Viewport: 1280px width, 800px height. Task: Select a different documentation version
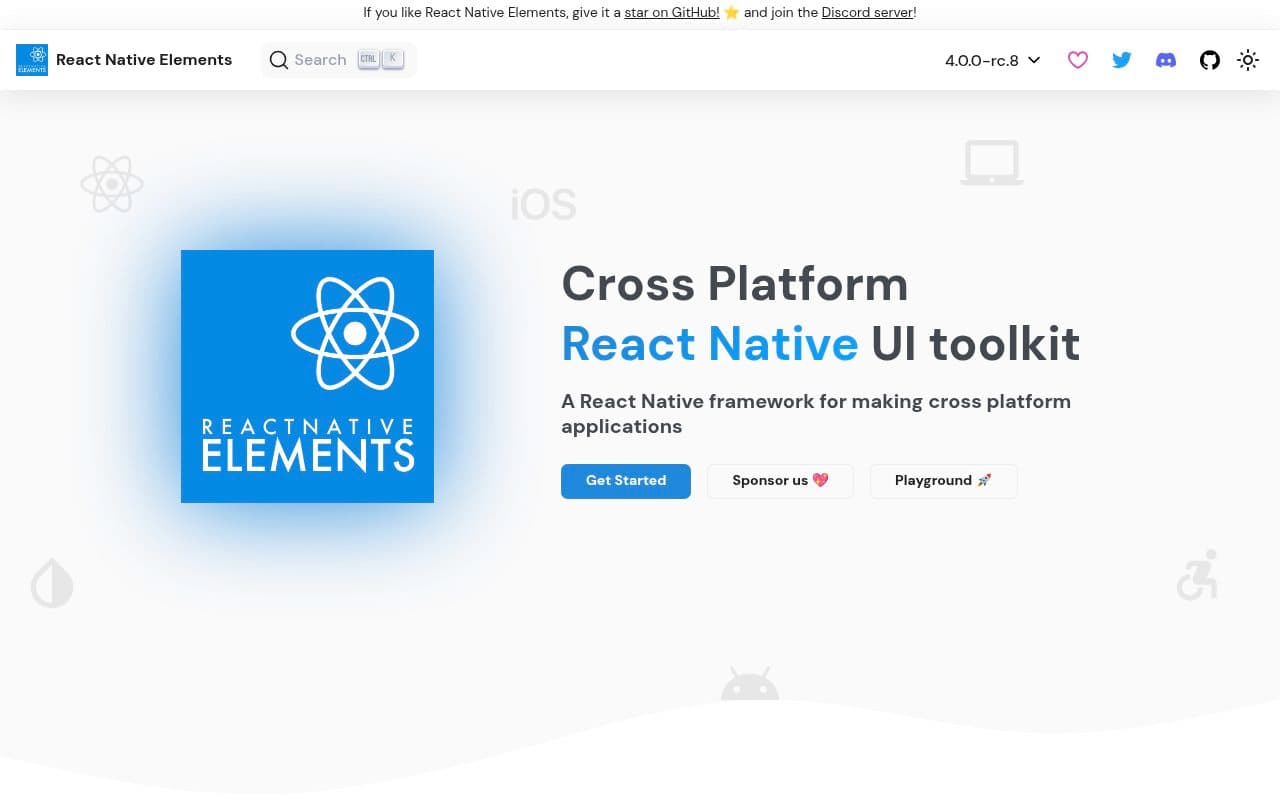992,60
